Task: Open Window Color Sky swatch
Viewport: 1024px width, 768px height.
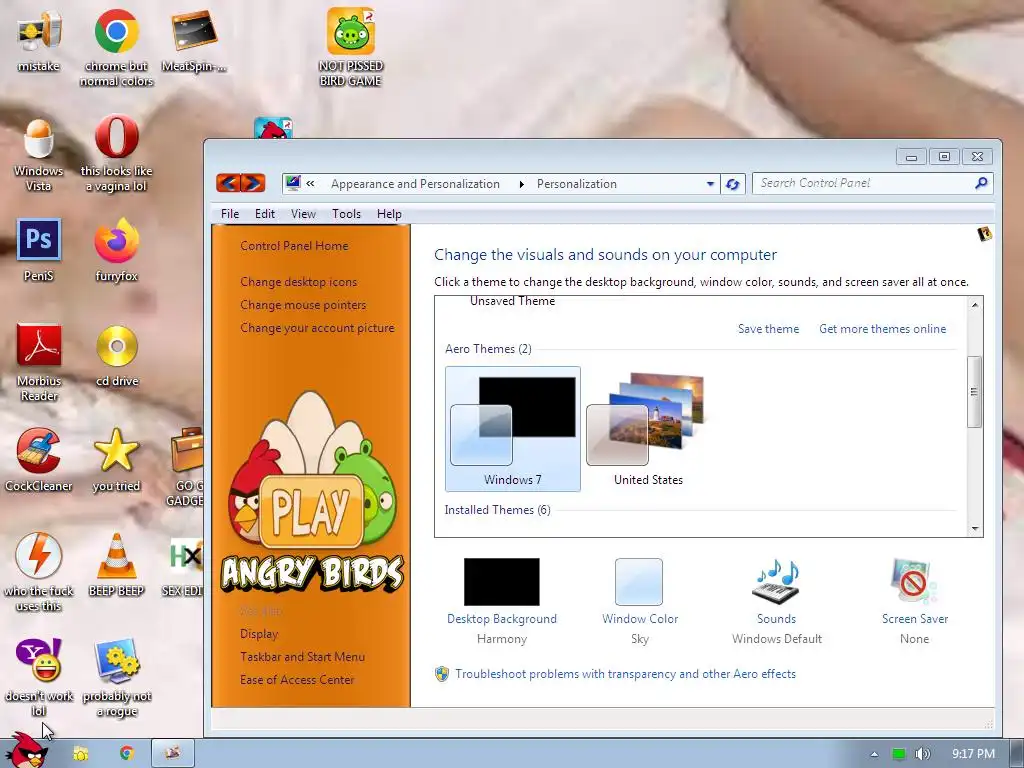Action: [639, 601]
